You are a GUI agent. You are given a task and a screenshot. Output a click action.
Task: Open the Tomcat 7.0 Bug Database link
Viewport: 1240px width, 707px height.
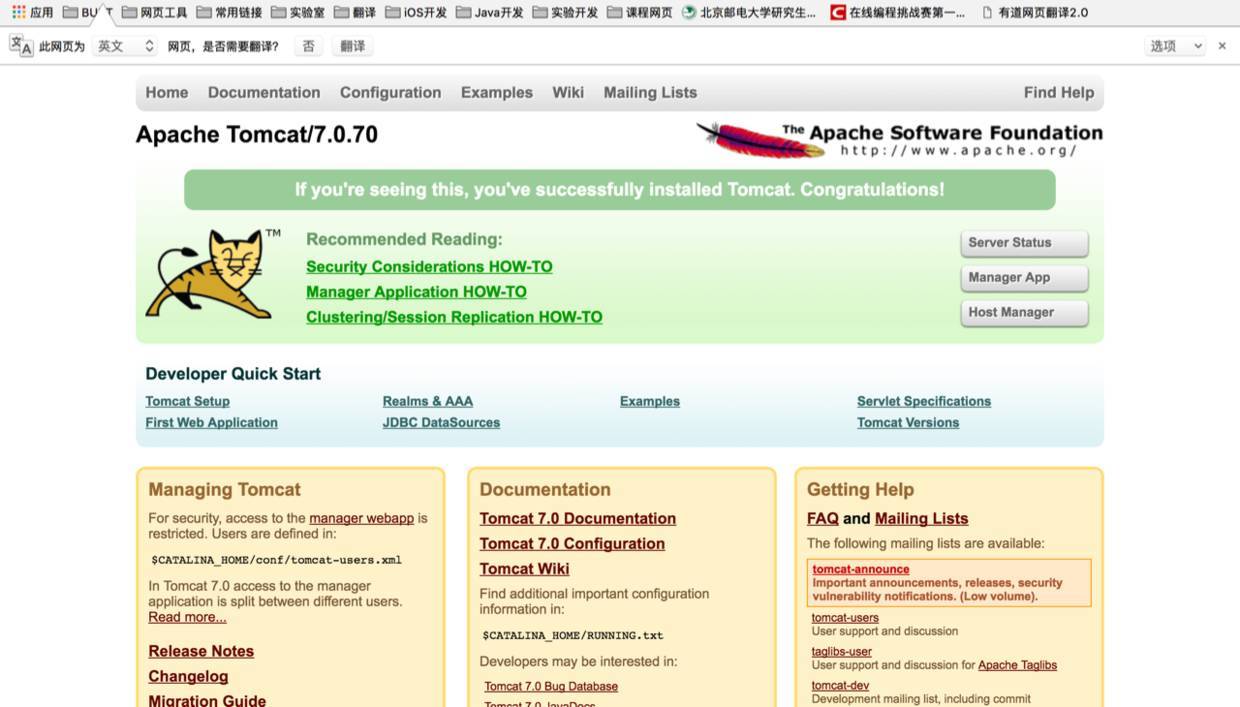[x=551, y=686]
